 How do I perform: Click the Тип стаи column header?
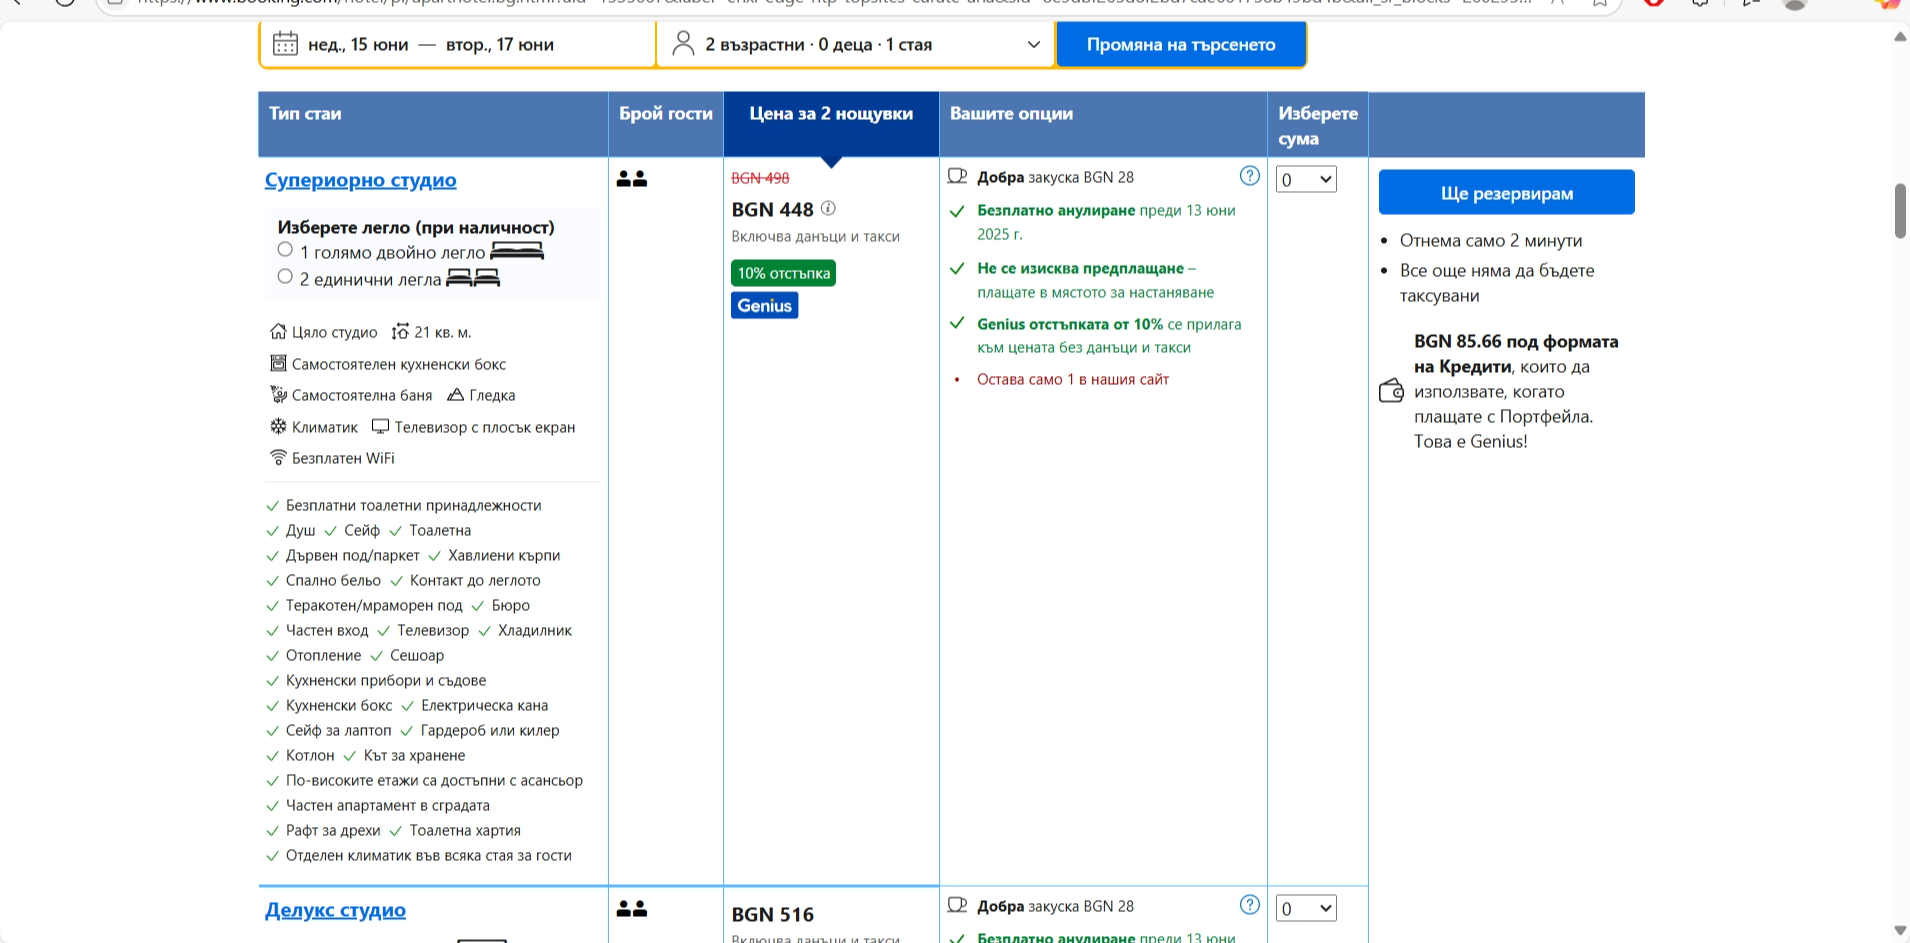(x=305, y=114)
